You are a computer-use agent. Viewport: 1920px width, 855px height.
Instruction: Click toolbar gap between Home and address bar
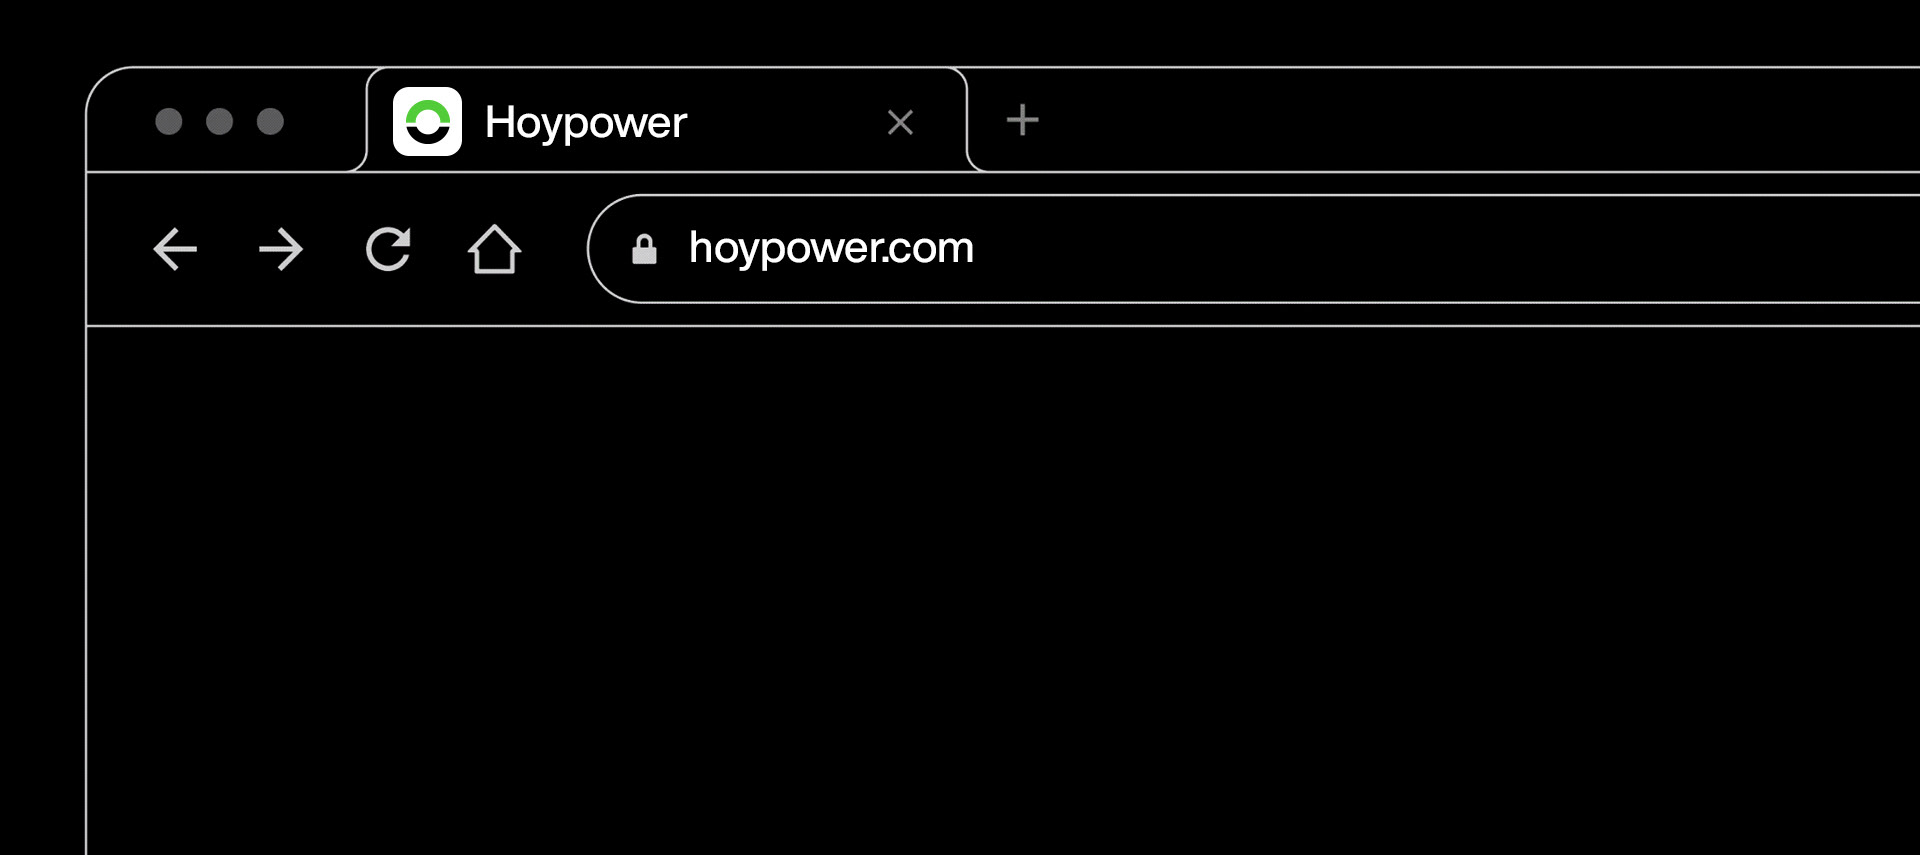point(556,249)
